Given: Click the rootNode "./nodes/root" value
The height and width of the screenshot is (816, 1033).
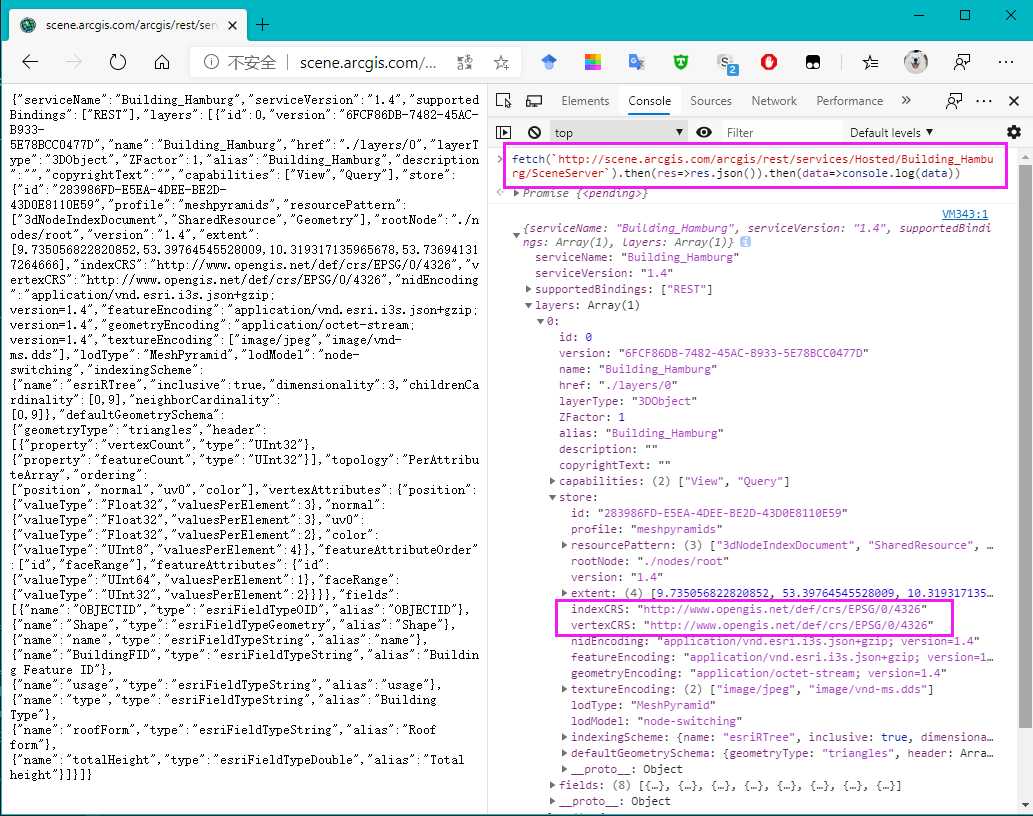Looking at the screenshot, I should 683,561.
